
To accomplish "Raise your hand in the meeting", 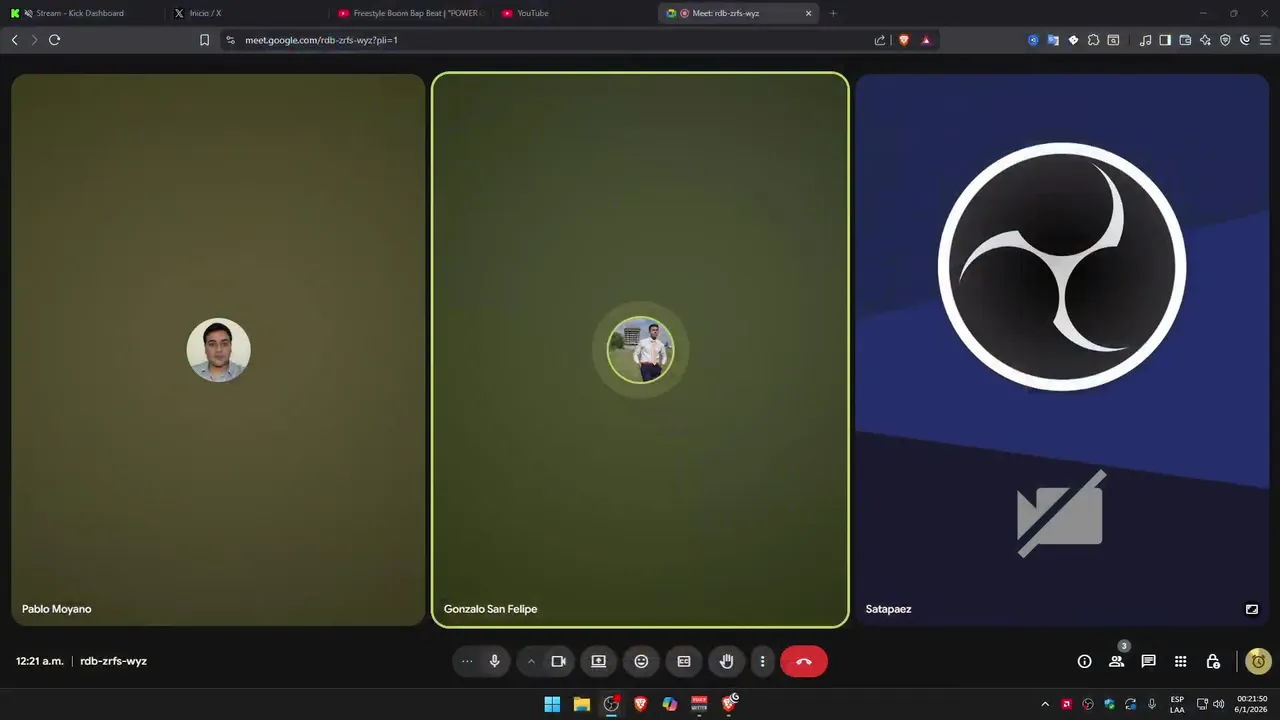I will pyautogui.click(x=727, y=661).
